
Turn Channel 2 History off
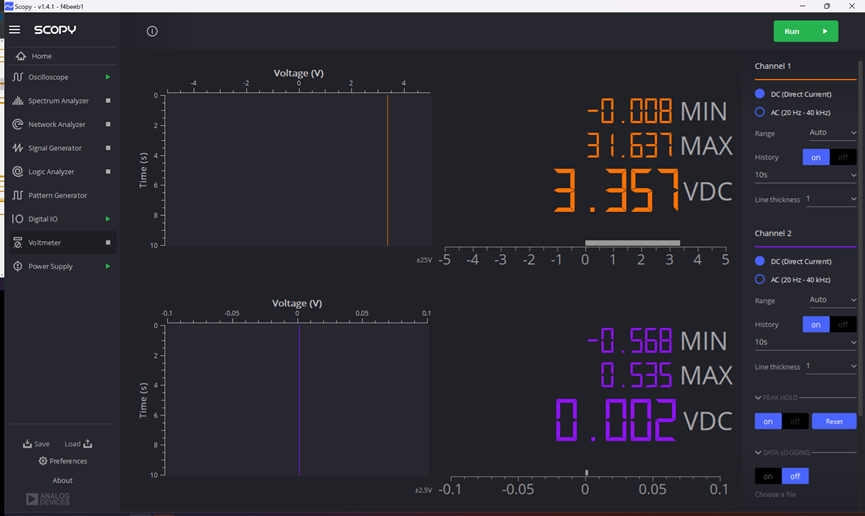pyautogui.click(x=843, y=325)
